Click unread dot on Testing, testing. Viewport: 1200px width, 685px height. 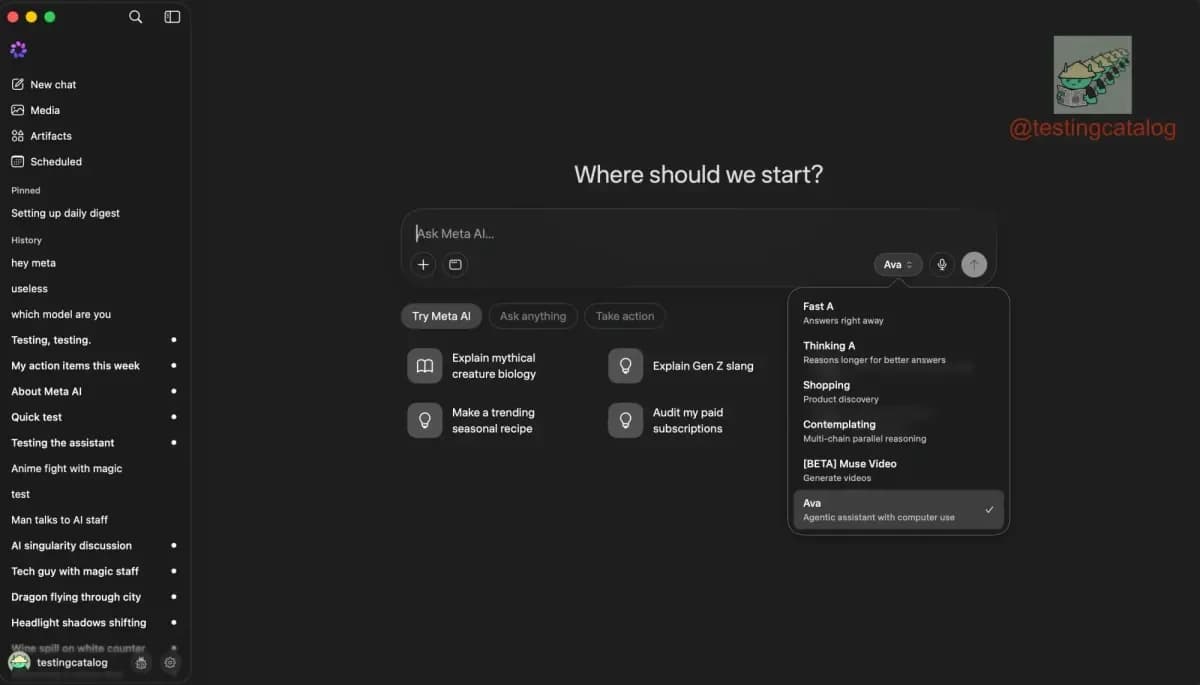point(174,340)
